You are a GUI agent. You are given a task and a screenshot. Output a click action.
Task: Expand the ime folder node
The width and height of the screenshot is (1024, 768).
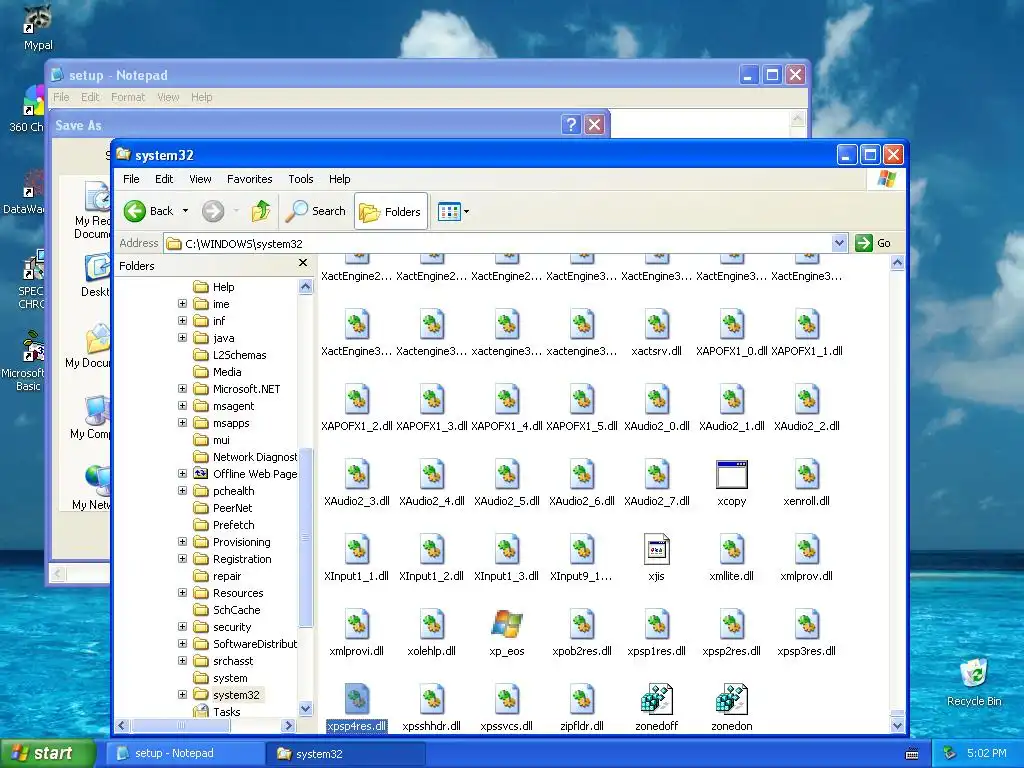pos(183,304)
